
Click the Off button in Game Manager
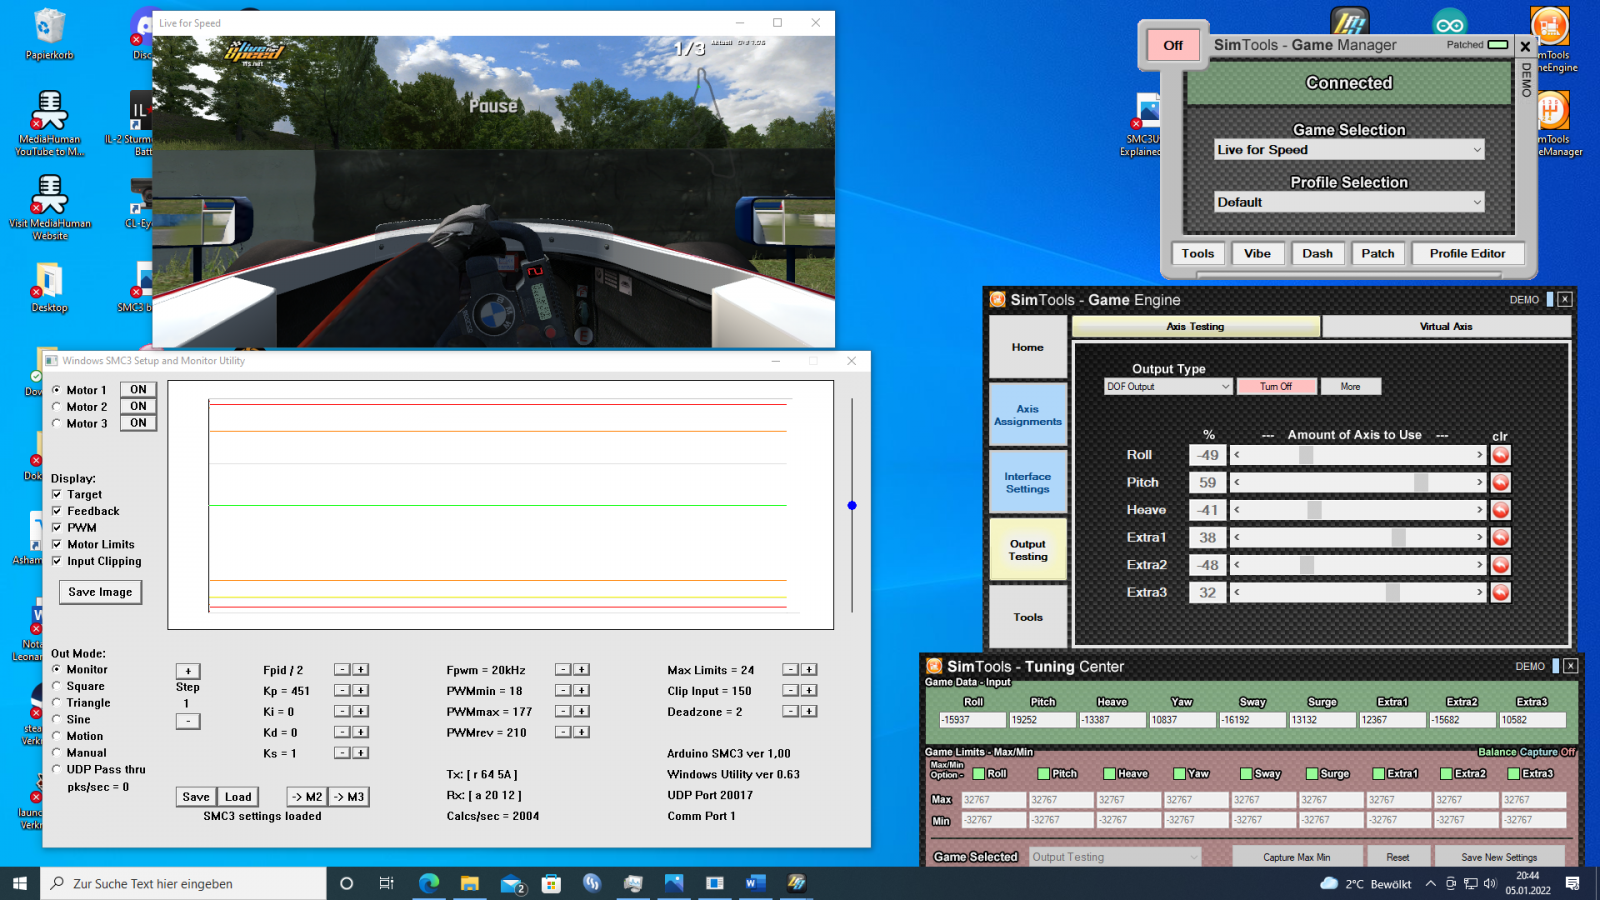point(1173,45)
